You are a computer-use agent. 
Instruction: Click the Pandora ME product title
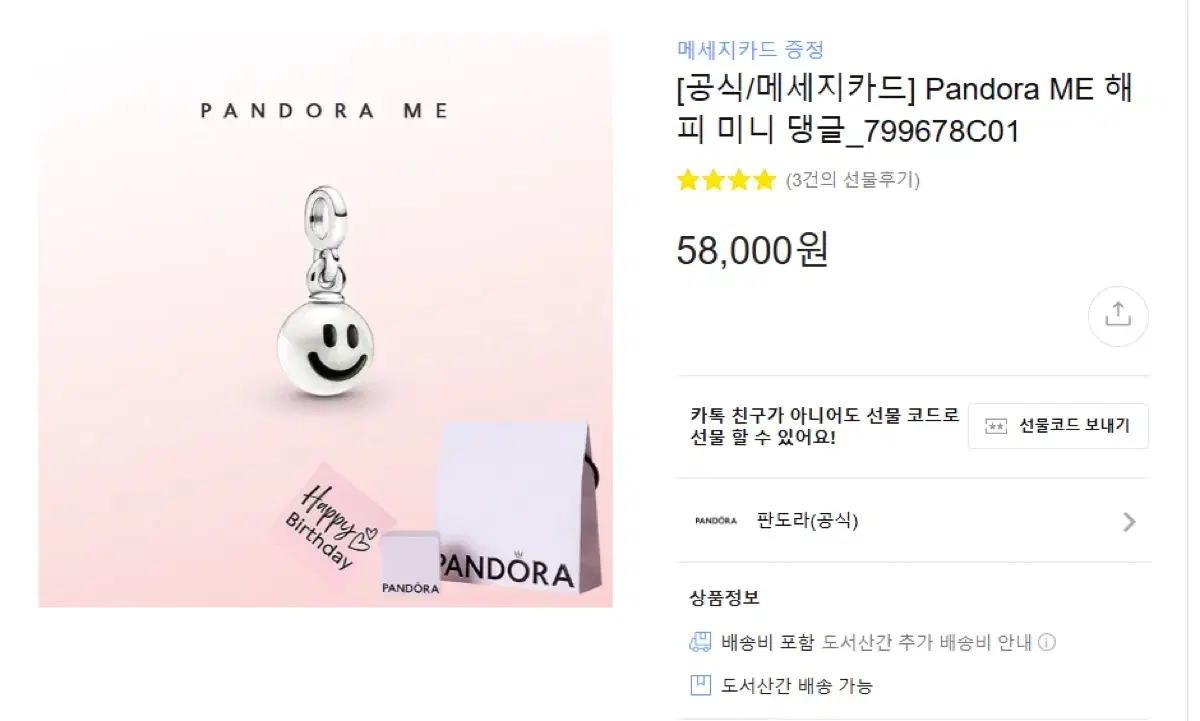(905, 109)
